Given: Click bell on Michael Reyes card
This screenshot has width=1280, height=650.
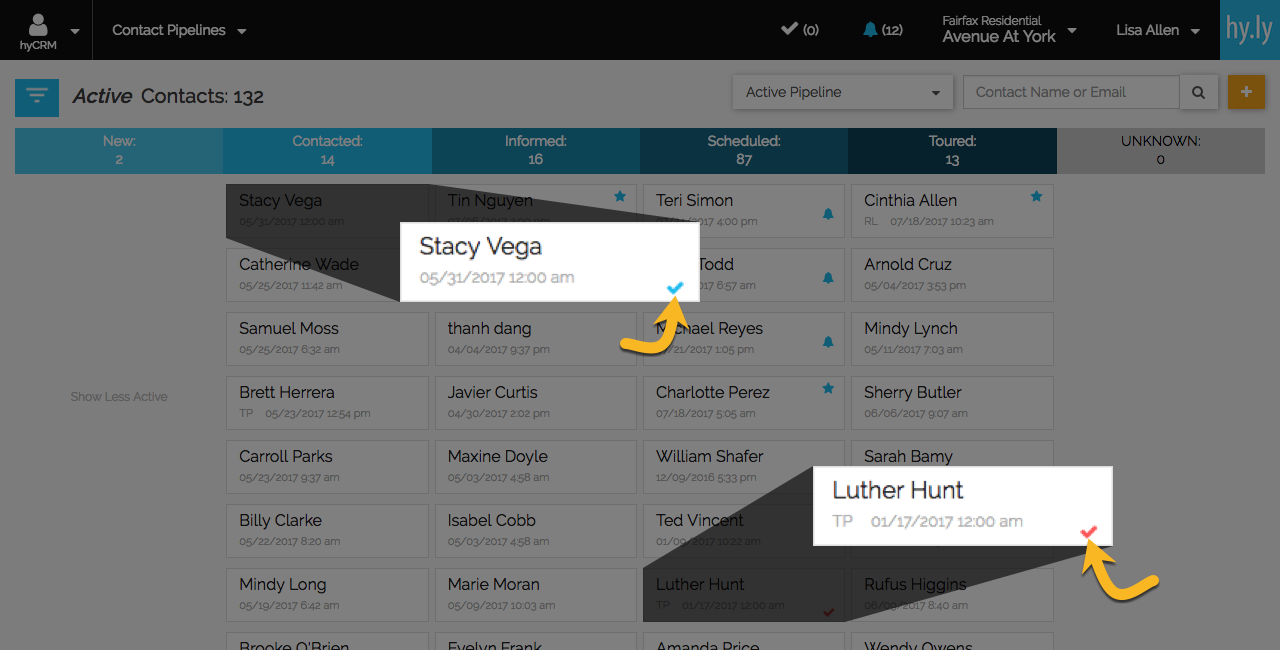Looking at the screenshot, I should click(x=828, y=342).
